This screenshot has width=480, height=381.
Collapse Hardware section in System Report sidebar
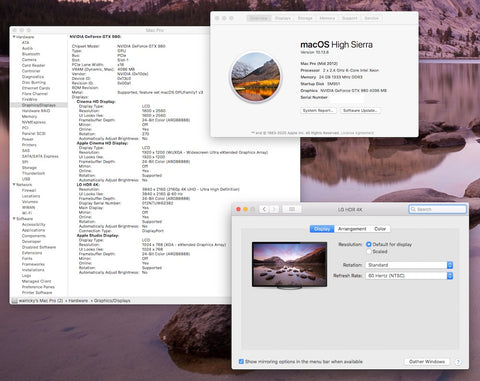click(x=14, y=37)
